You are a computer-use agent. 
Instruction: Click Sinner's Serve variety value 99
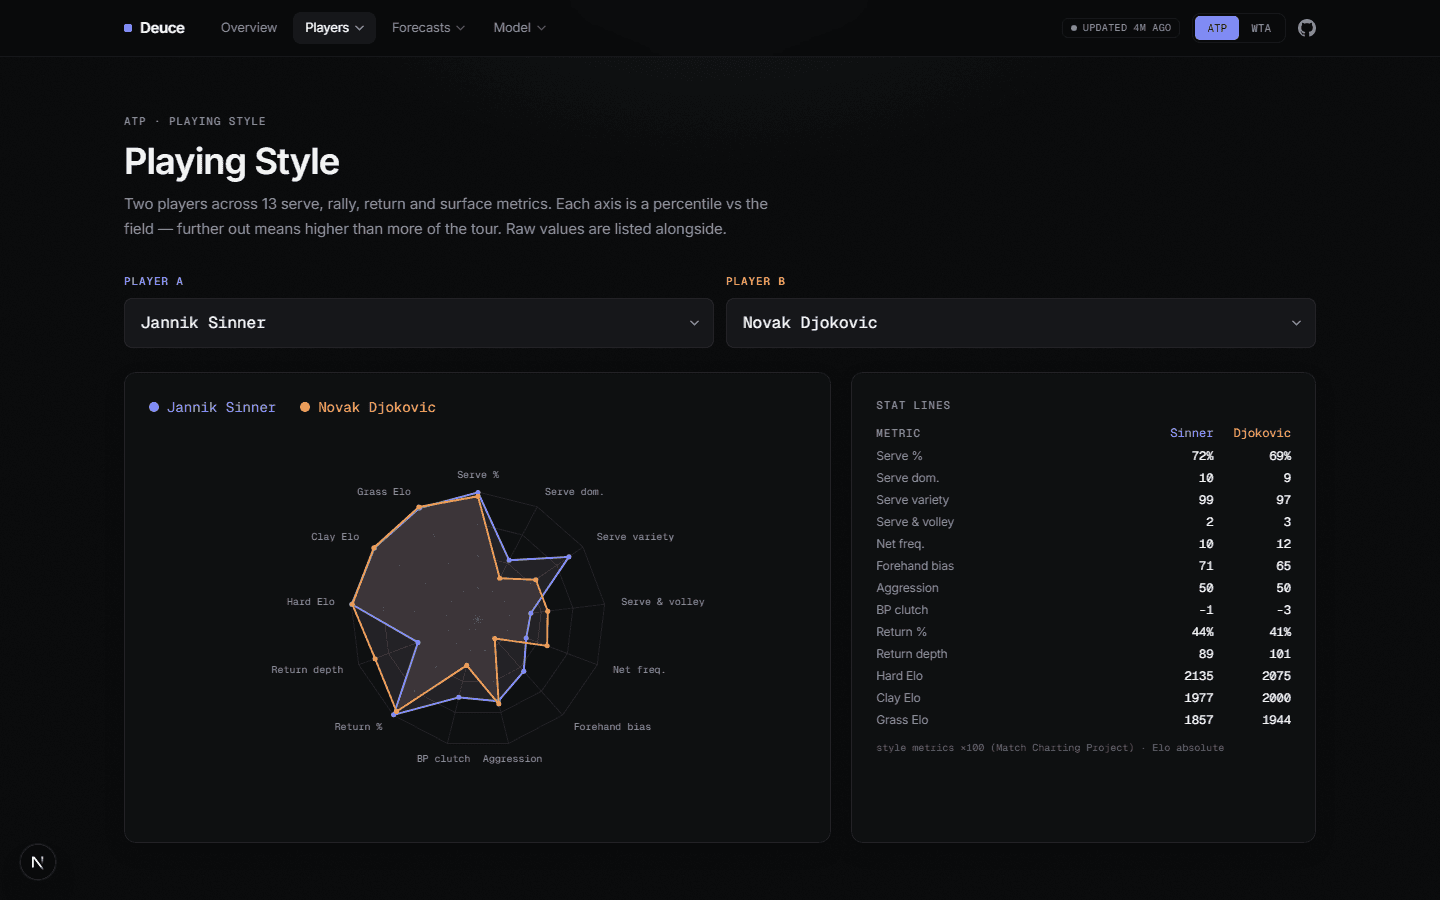[x=1206, y=500]
